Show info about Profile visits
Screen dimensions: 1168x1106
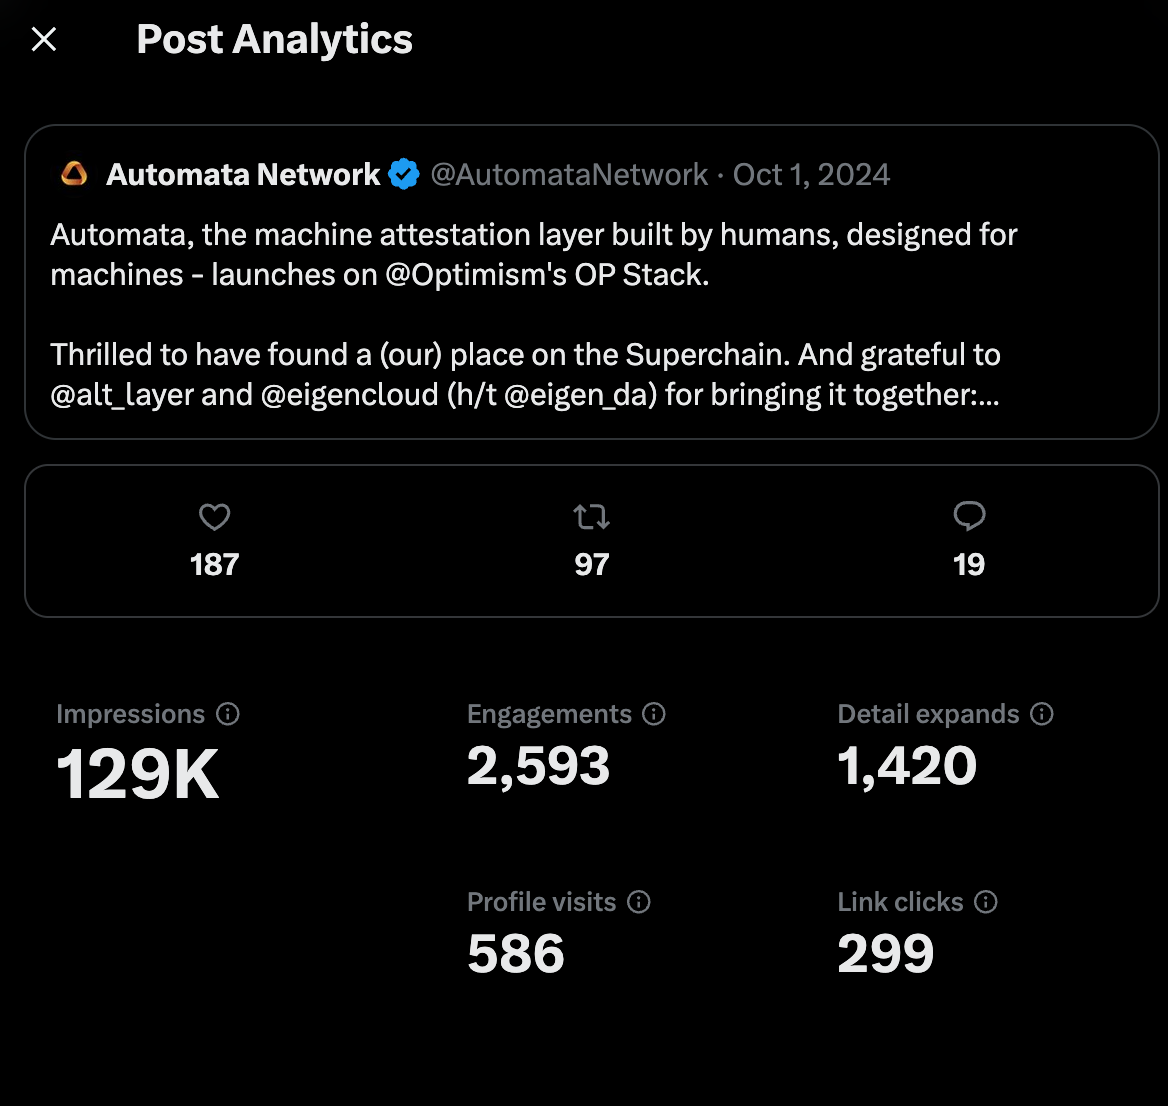tap(639, 902)
